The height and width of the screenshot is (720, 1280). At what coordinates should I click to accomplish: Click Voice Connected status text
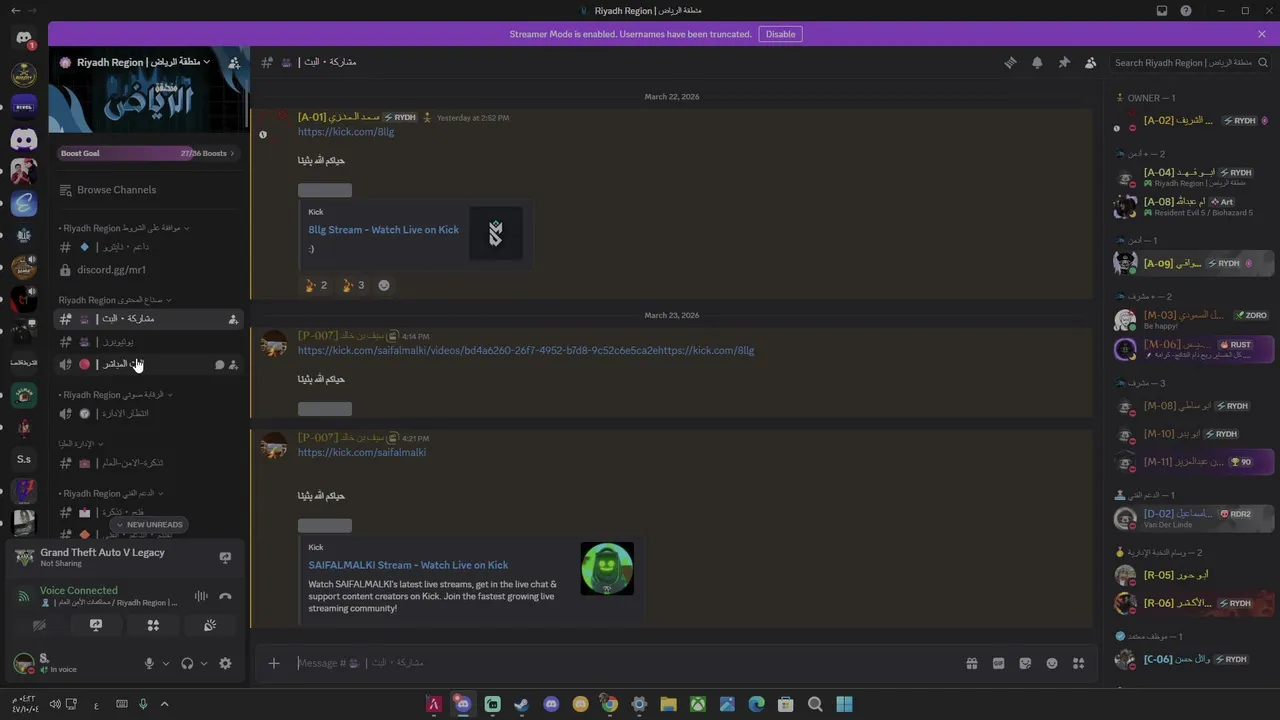(x=78, y=591)
